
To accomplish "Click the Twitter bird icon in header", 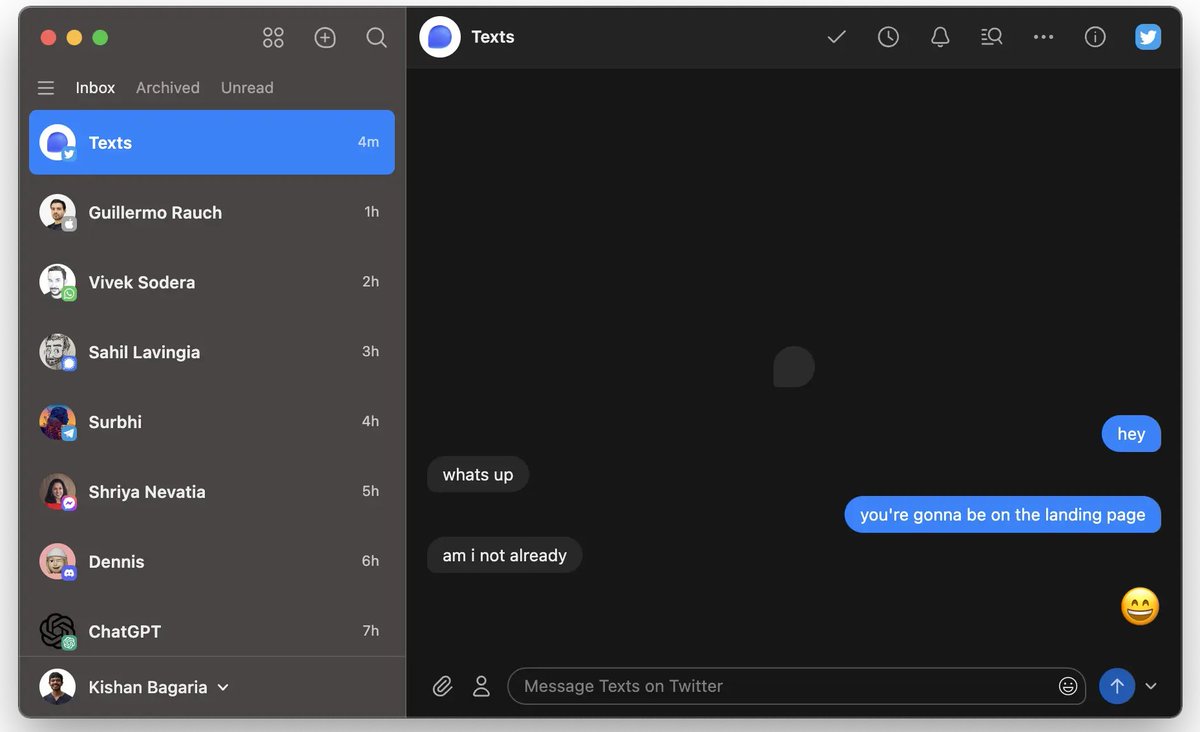I will 1148,37.
